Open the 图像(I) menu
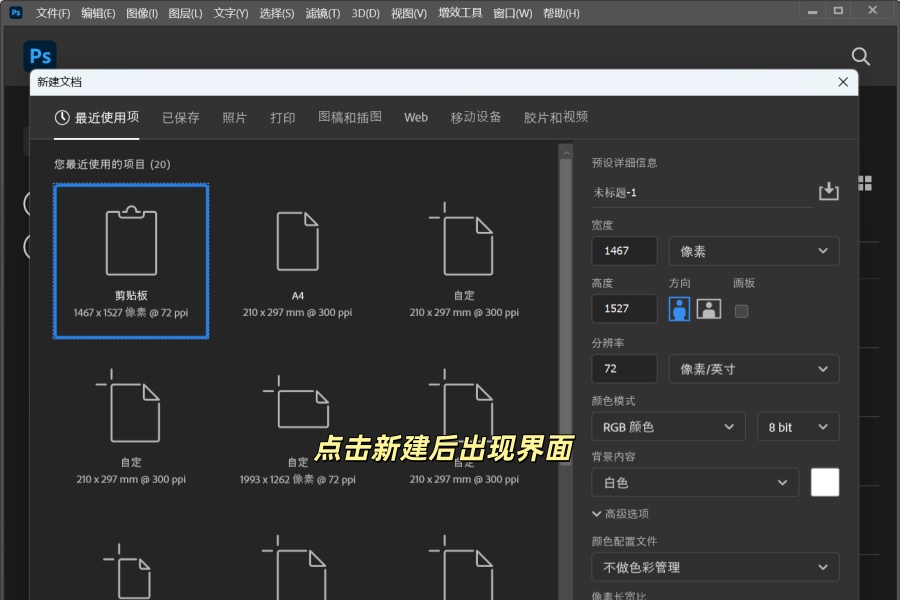Image resolution: width=900 pixels, height=600 pixels. (x=142, y=13)
